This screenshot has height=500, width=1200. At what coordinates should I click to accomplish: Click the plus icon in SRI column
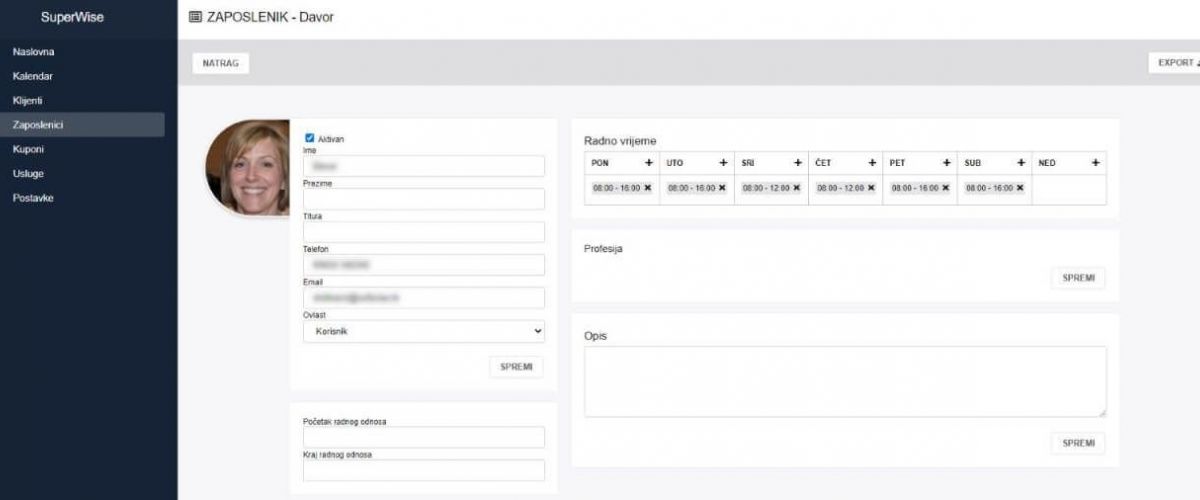[x=798, y=163]
